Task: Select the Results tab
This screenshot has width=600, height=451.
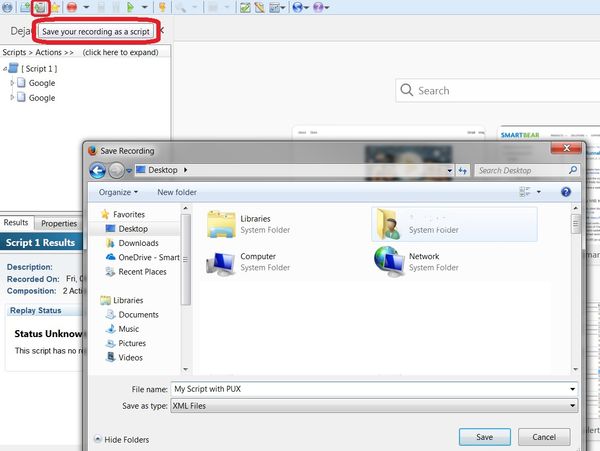Action: (16, 223)
